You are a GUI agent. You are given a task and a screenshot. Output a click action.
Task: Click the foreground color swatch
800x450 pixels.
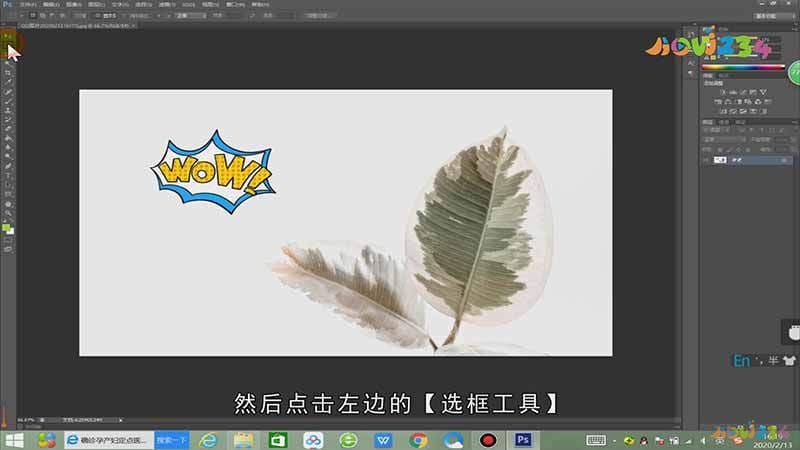pos(6,228)
